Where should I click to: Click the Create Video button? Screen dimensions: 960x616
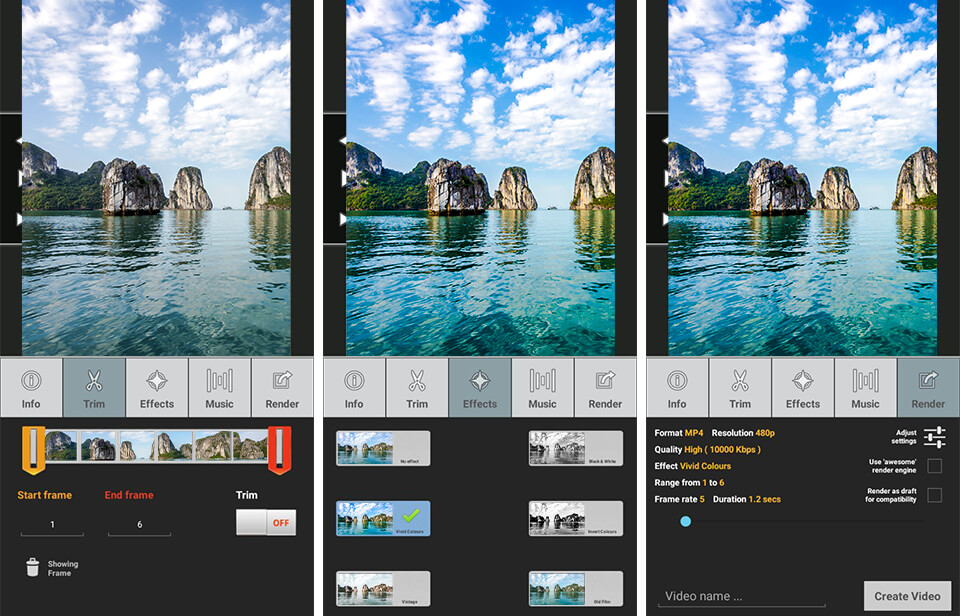(907, 593)
